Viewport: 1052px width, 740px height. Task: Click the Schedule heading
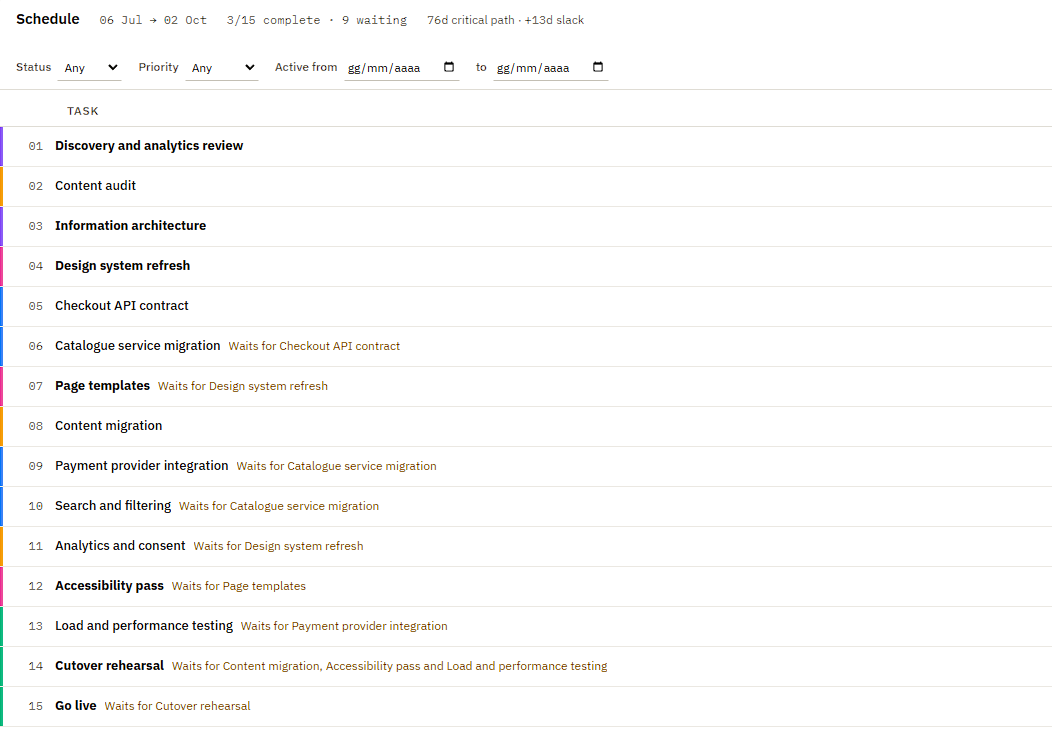pyautogui.click(x=48, y=19)
